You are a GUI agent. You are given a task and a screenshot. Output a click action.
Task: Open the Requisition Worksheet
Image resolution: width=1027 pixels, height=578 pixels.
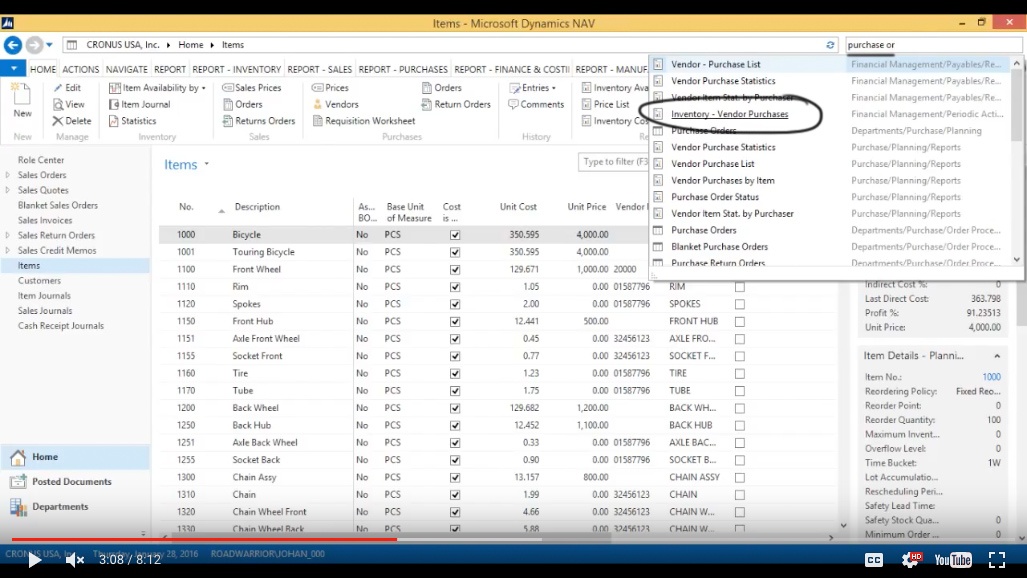(364, 121)
